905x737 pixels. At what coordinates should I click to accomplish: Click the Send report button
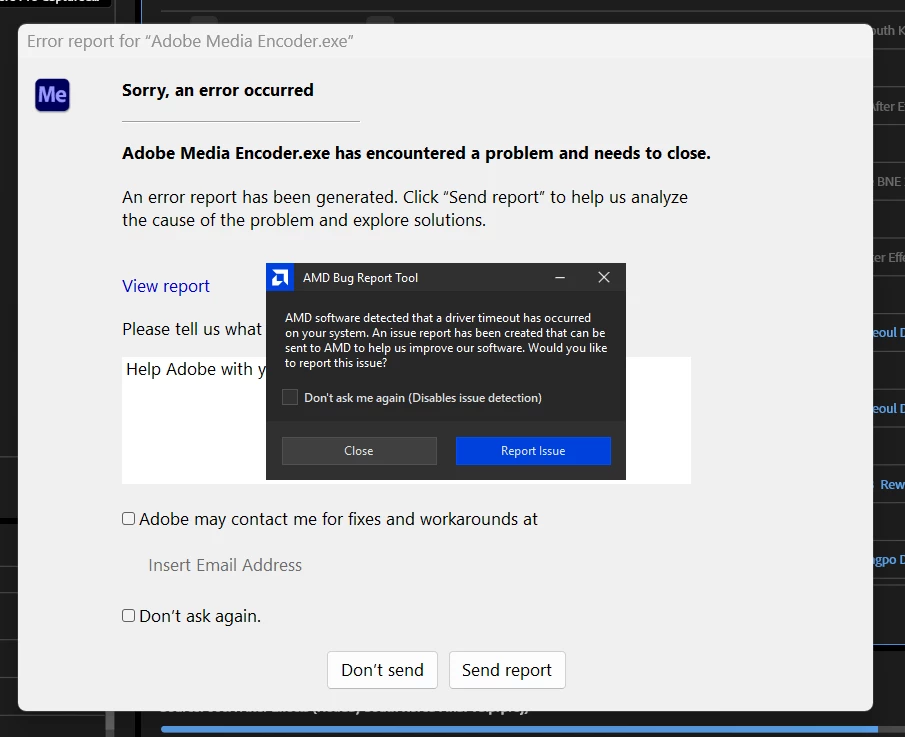point(507,670)
